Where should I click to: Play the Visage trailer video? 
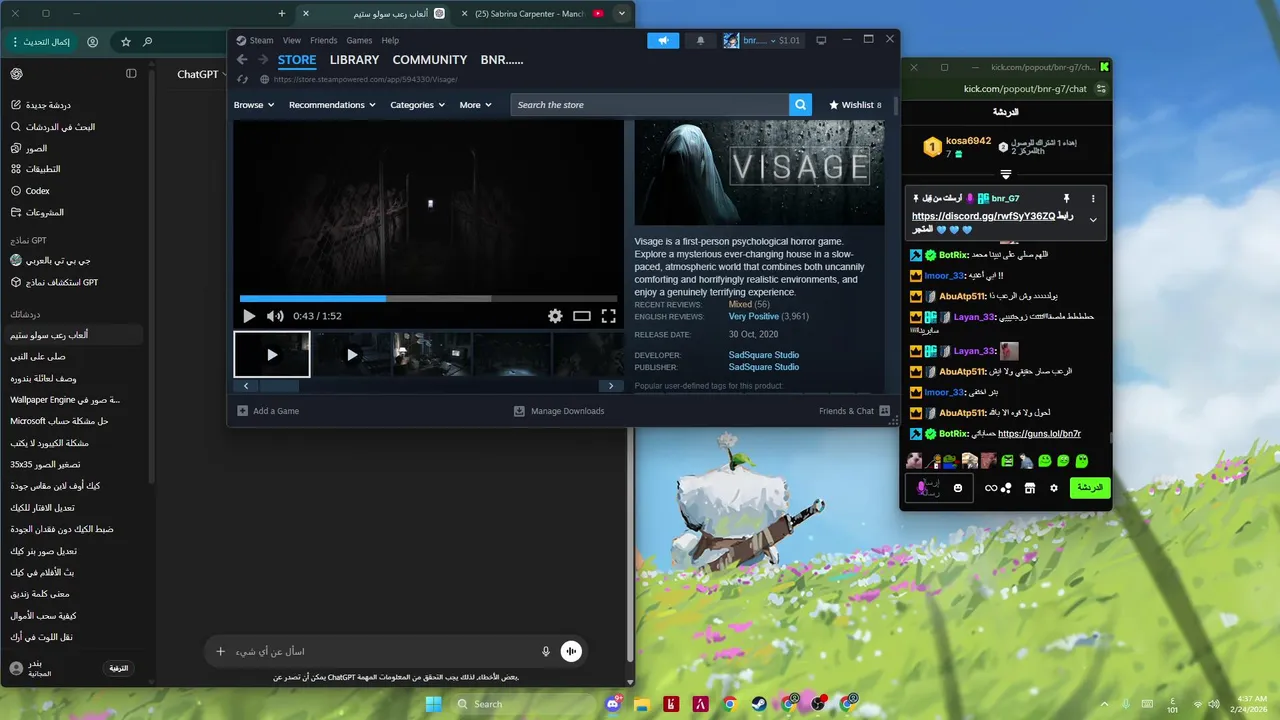[249, 316]
